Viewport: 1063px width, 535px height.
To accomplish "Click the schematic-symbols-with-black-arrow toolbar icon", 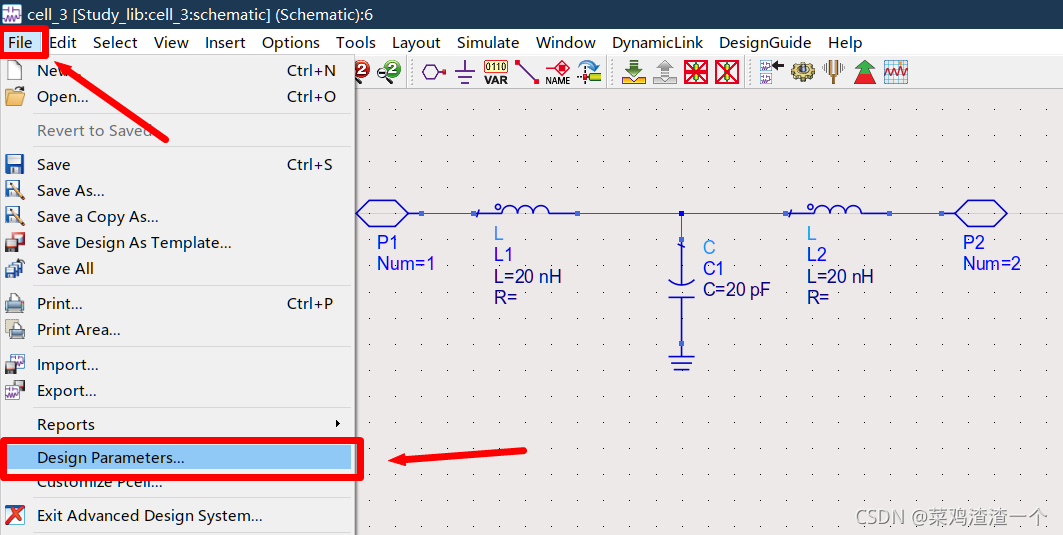I will click(x=771, y=71).
